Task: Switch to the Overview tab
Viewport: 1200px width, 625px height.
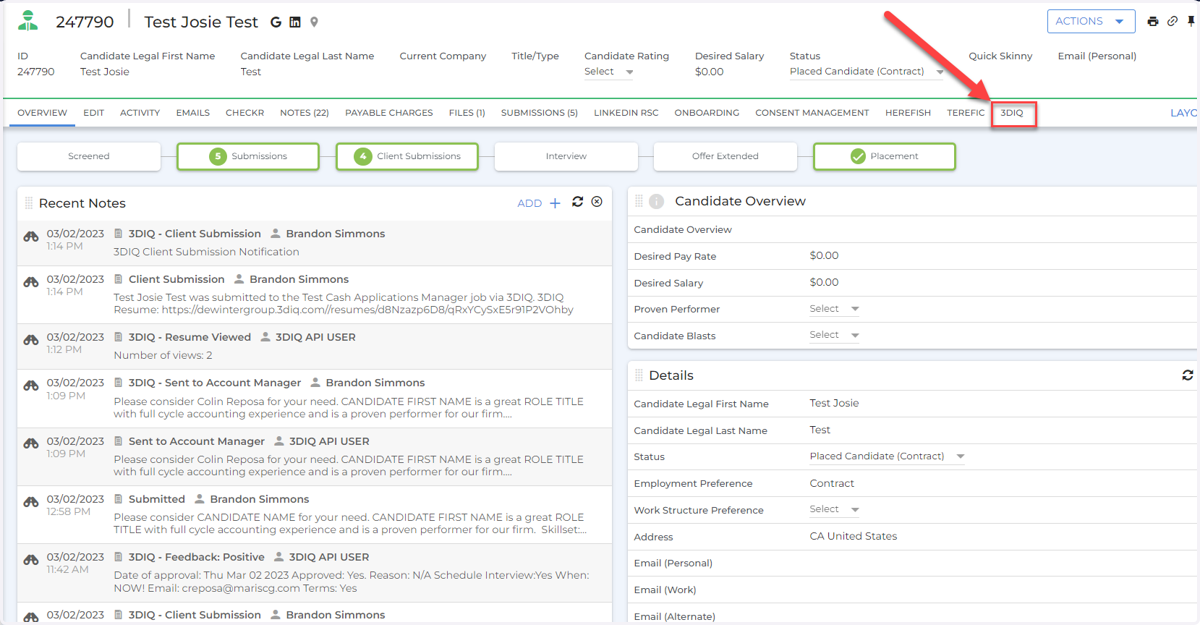Action: tap(42, 113)
